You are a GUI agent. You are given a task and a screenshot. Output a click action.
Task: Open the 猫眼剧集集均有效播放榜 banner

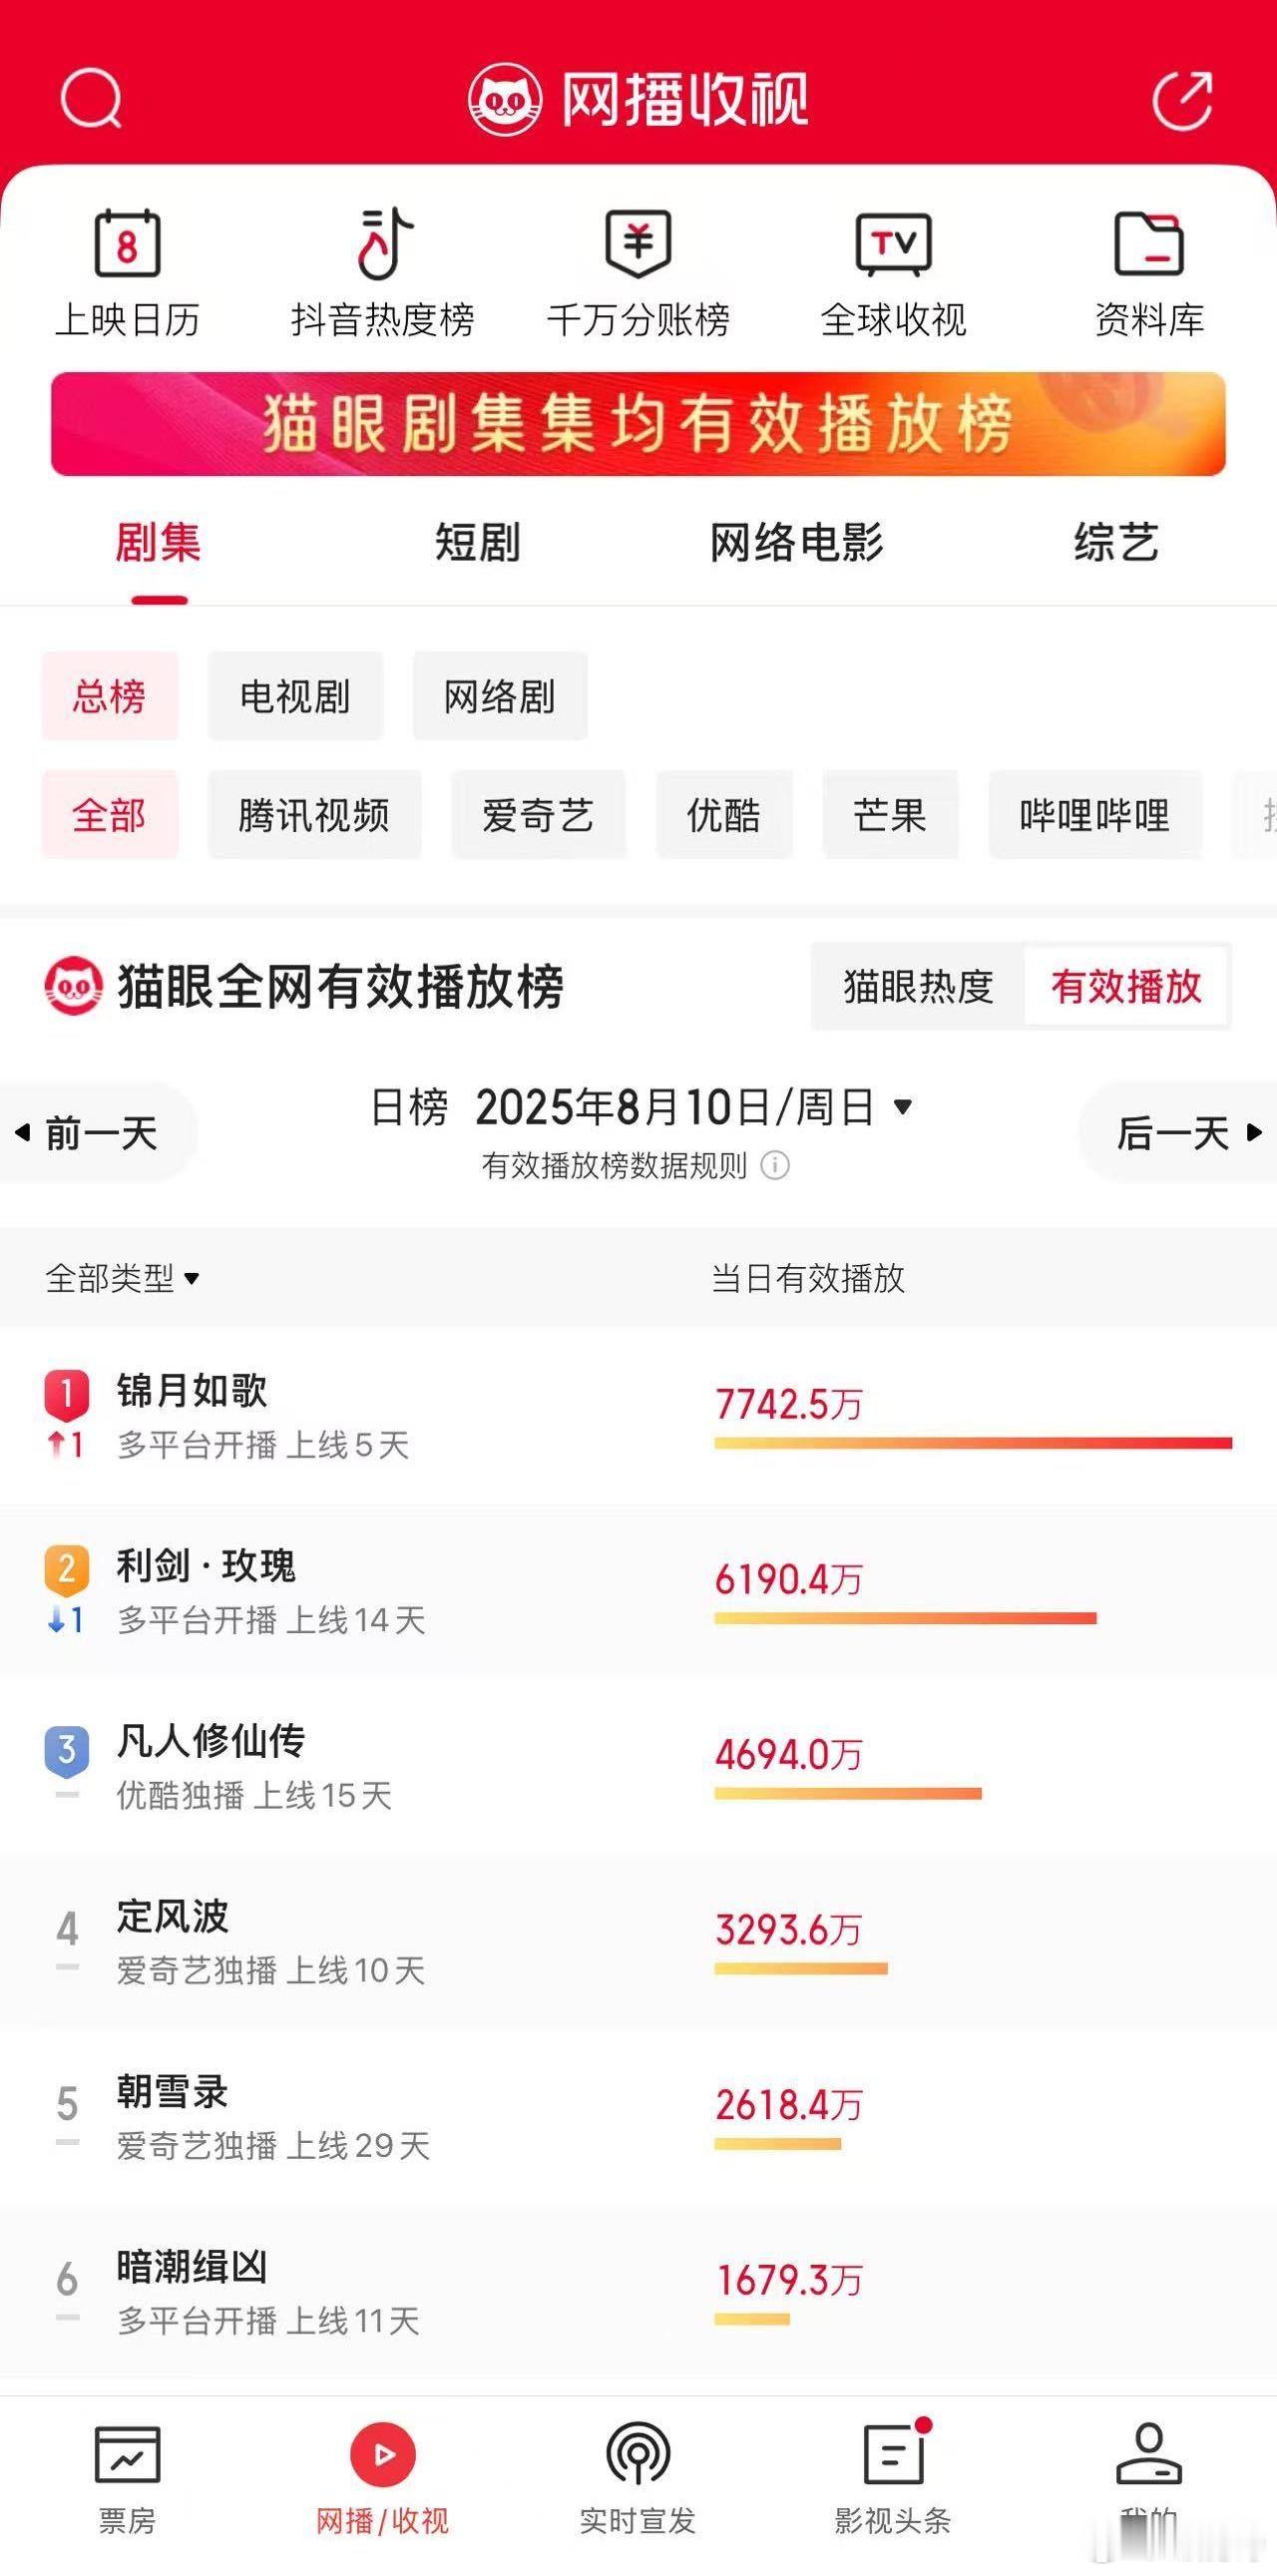[638, 424]
